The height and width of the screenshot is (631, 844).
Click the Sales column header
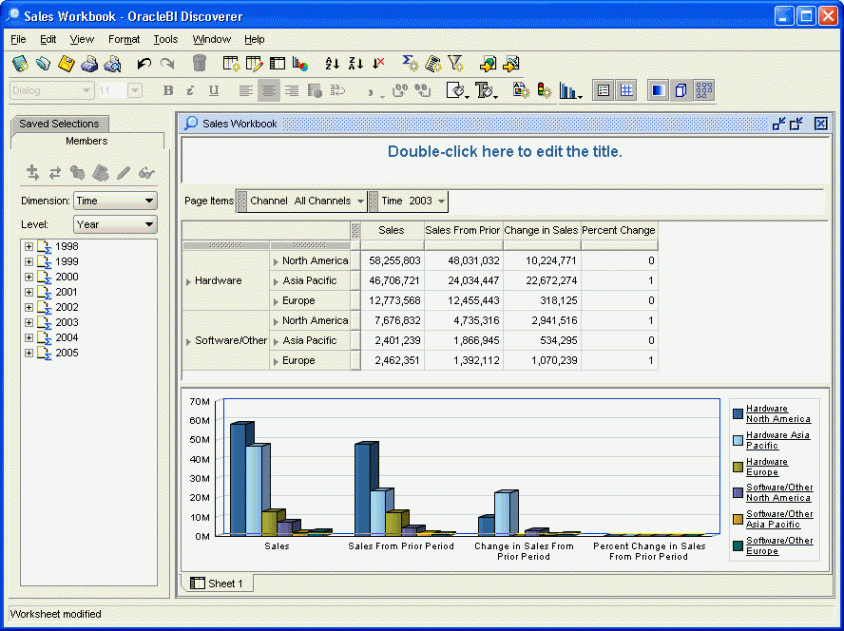(x=391, y=230)
